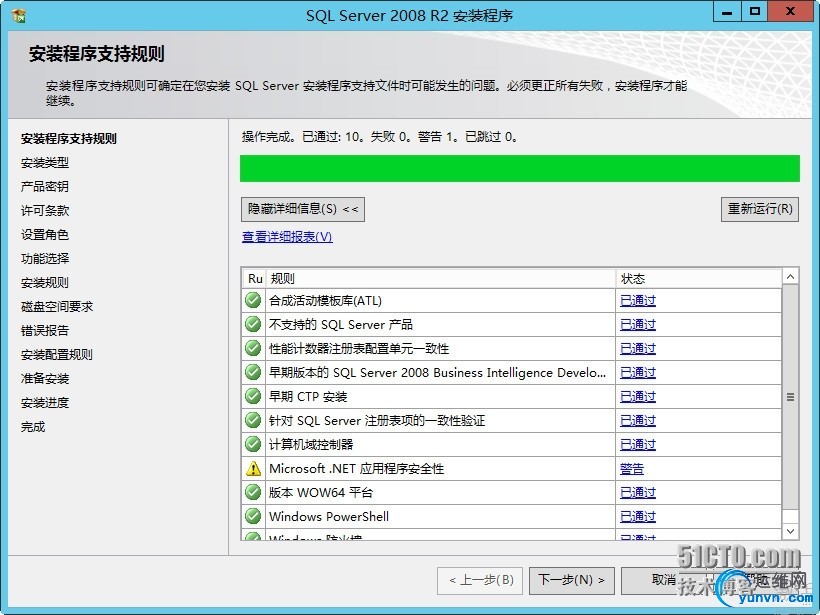Click the 许可条款 step in the sidebar
820x615 pixels.
tap(45, 211)
